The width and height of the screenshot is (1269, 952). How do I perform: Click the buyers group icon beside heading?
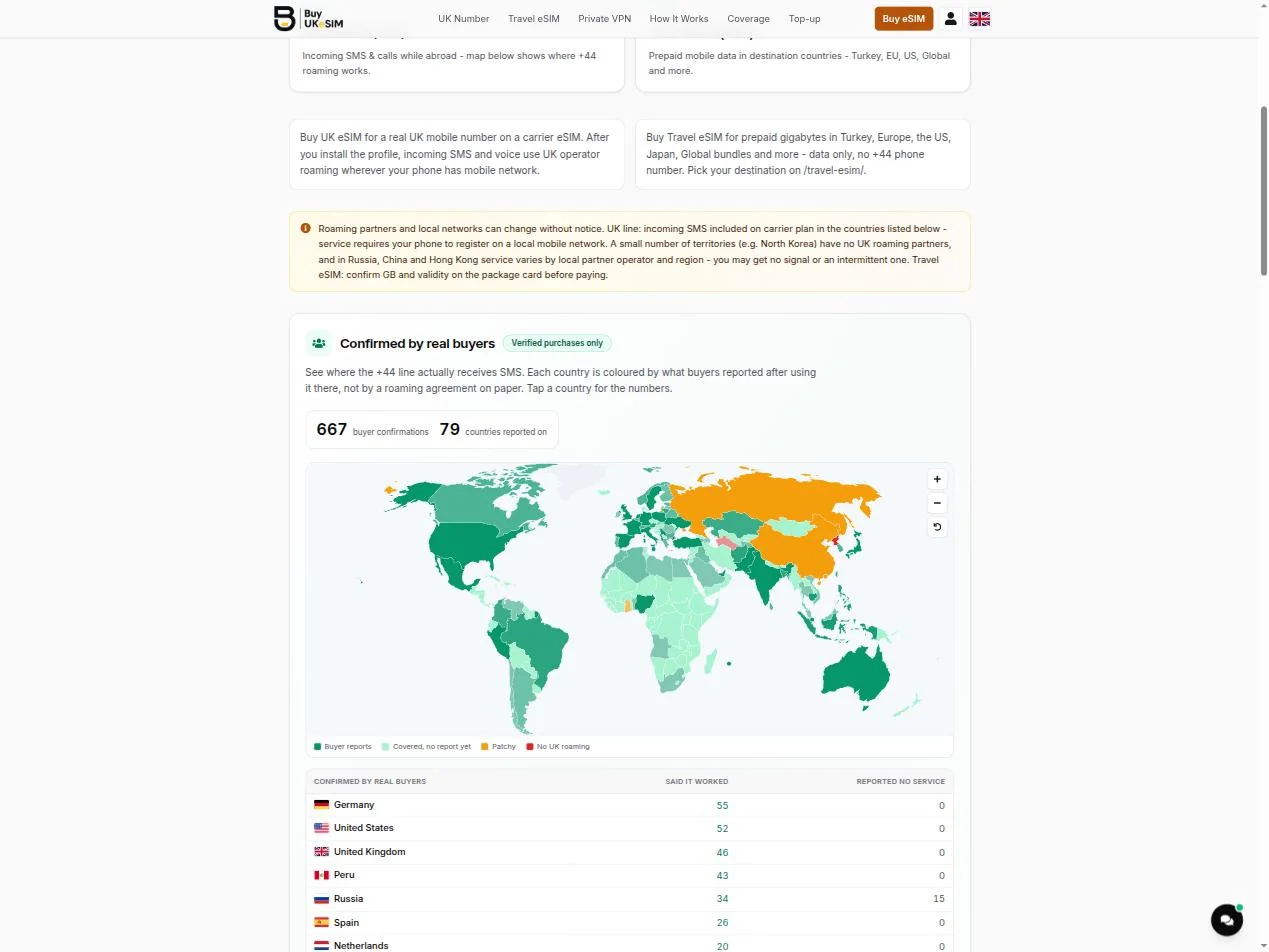tap(318, 343)
